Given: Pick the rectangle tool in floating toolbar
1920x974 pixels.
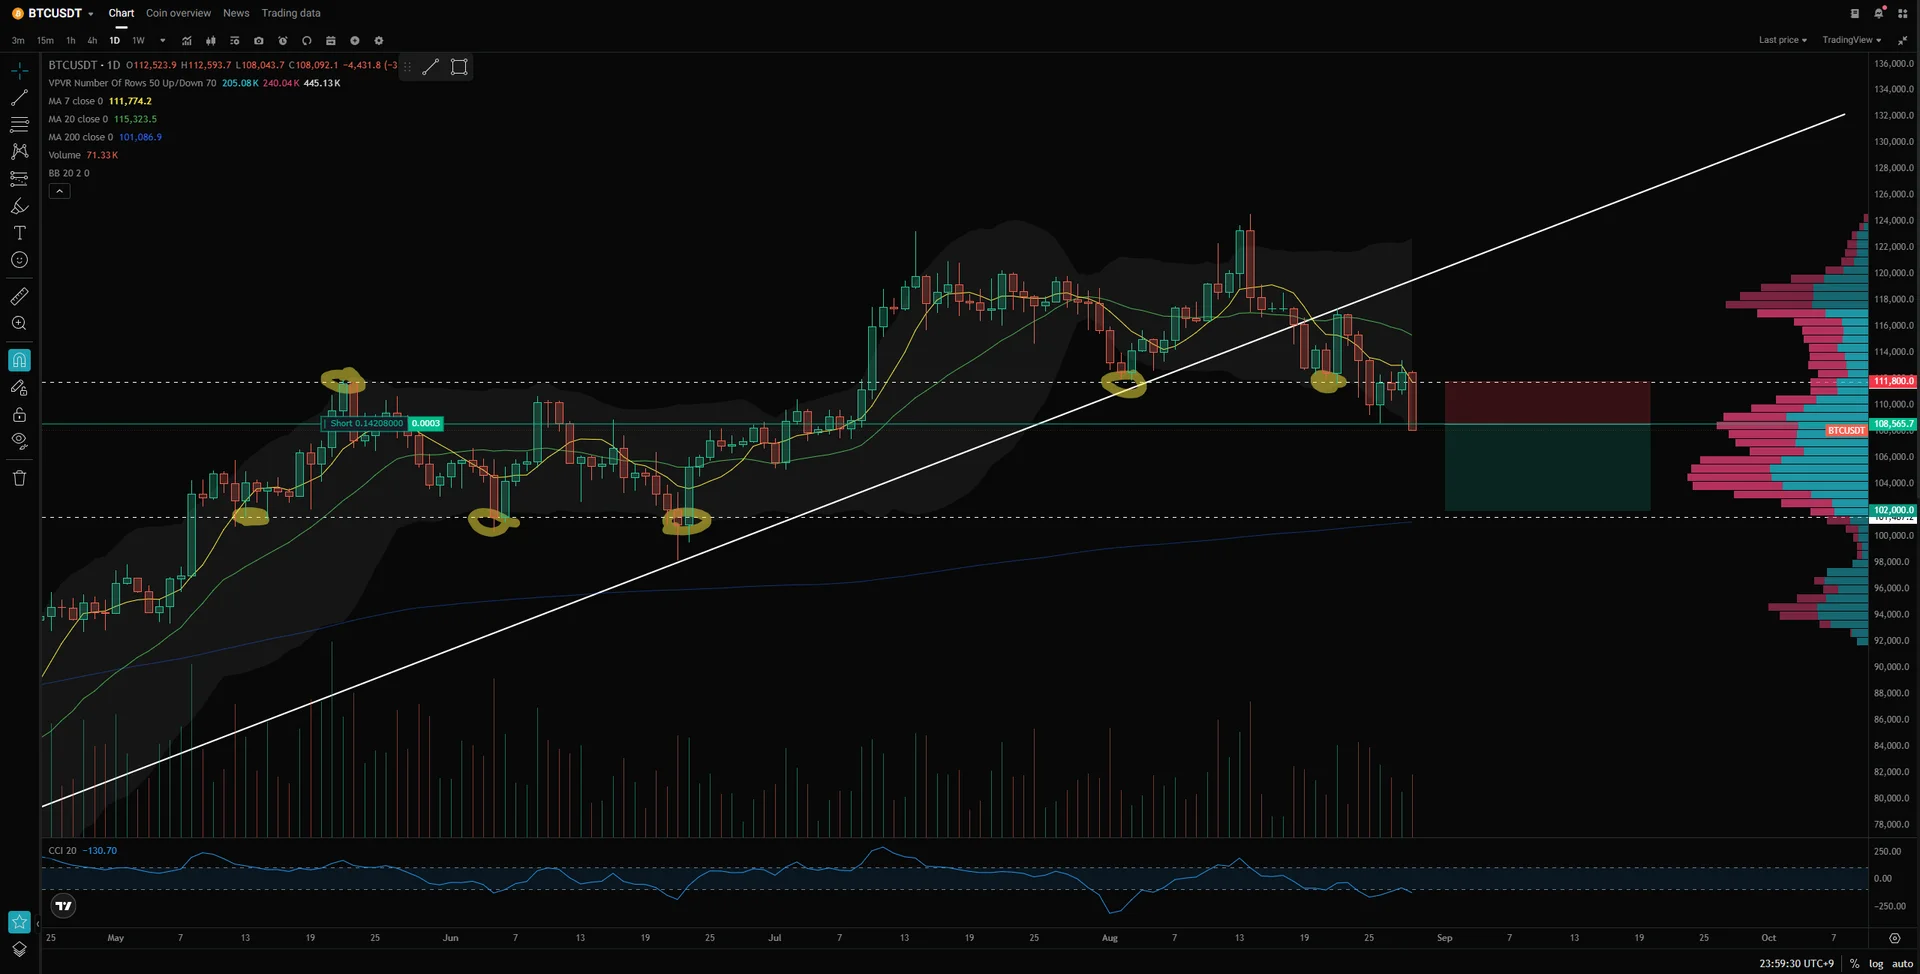Looking at the screenshot, I should [x=459, y=67].
